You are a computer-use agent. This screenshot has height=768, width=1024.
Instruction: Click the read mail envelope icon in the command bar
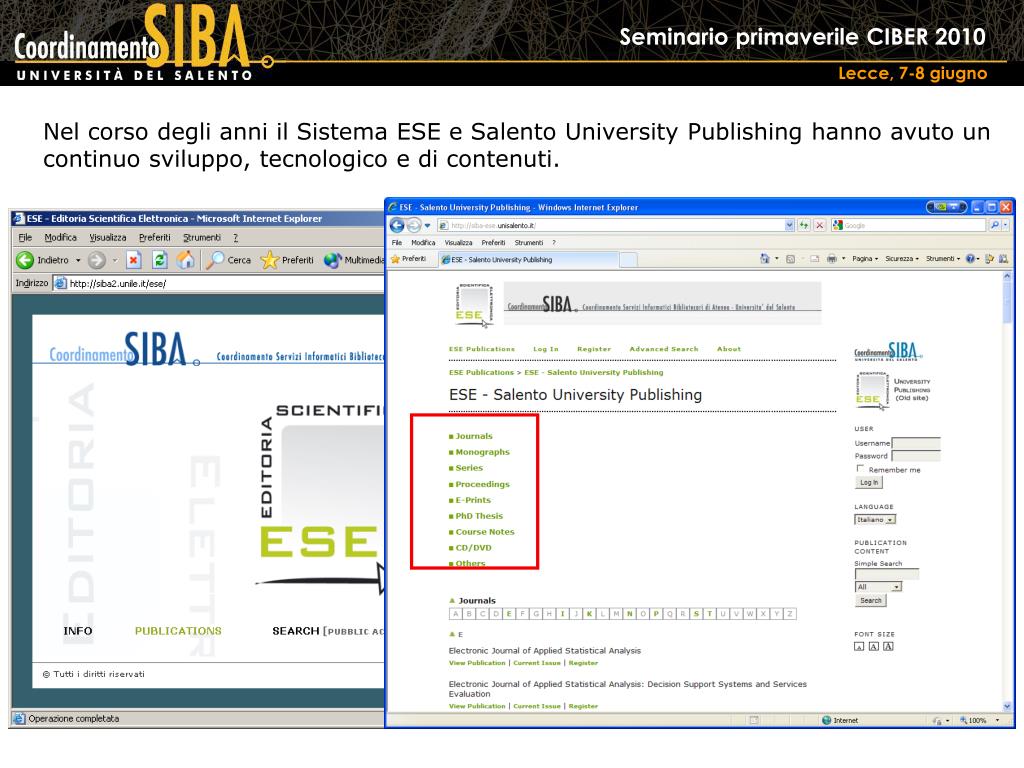[814, 259]
